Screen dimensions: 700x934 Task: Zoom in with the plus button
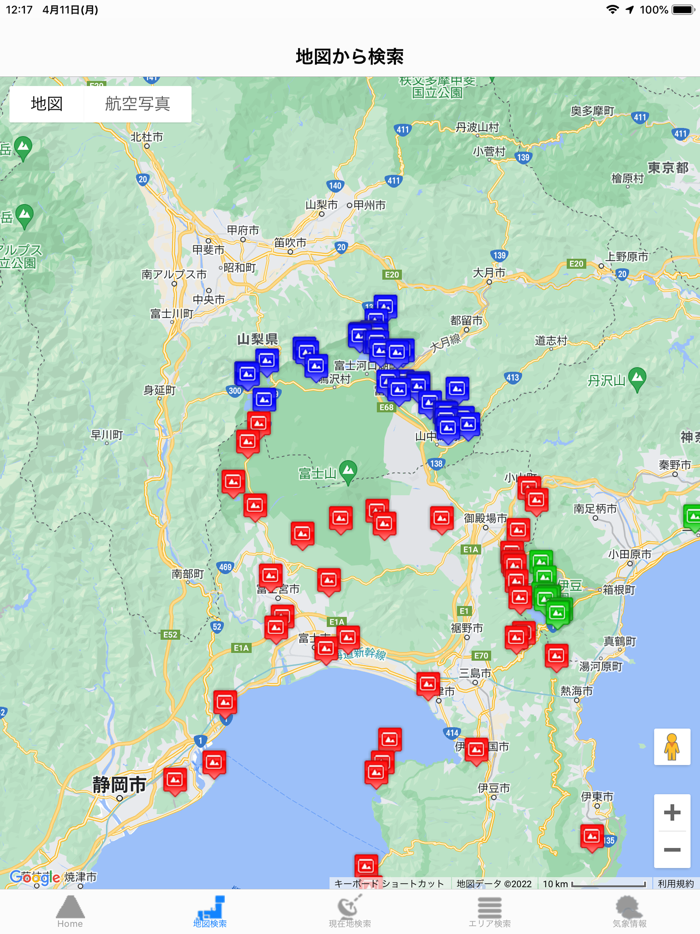point(672,812)
